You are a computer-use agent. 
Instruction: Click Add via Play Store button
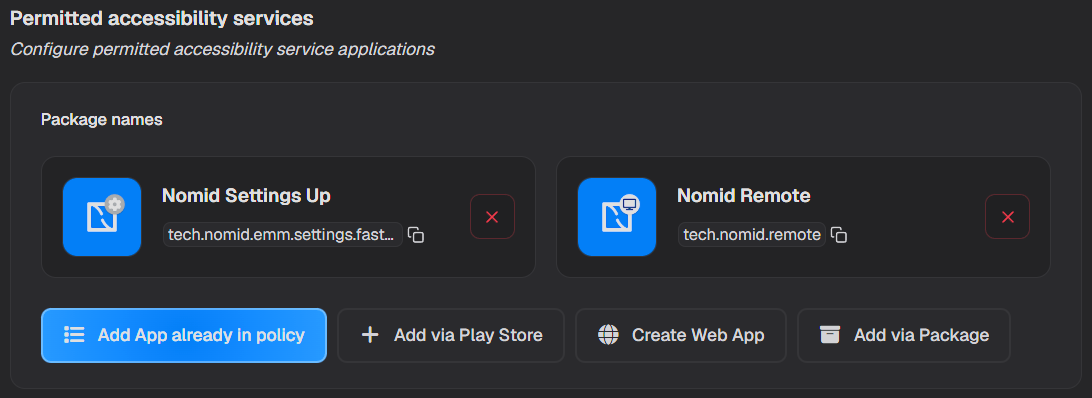click(451, 335)
